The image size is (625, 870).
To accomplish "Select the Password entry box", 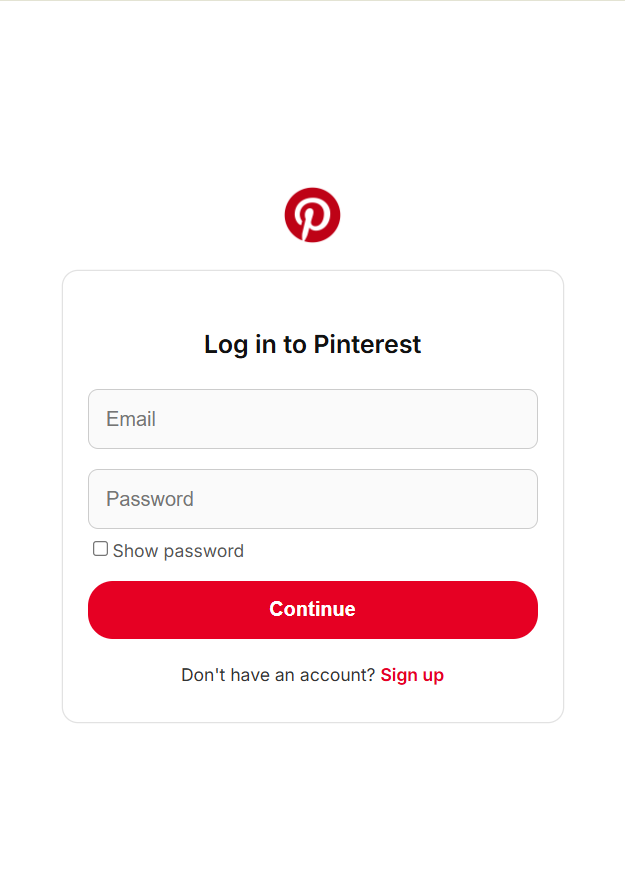I will tap(312, 499).
